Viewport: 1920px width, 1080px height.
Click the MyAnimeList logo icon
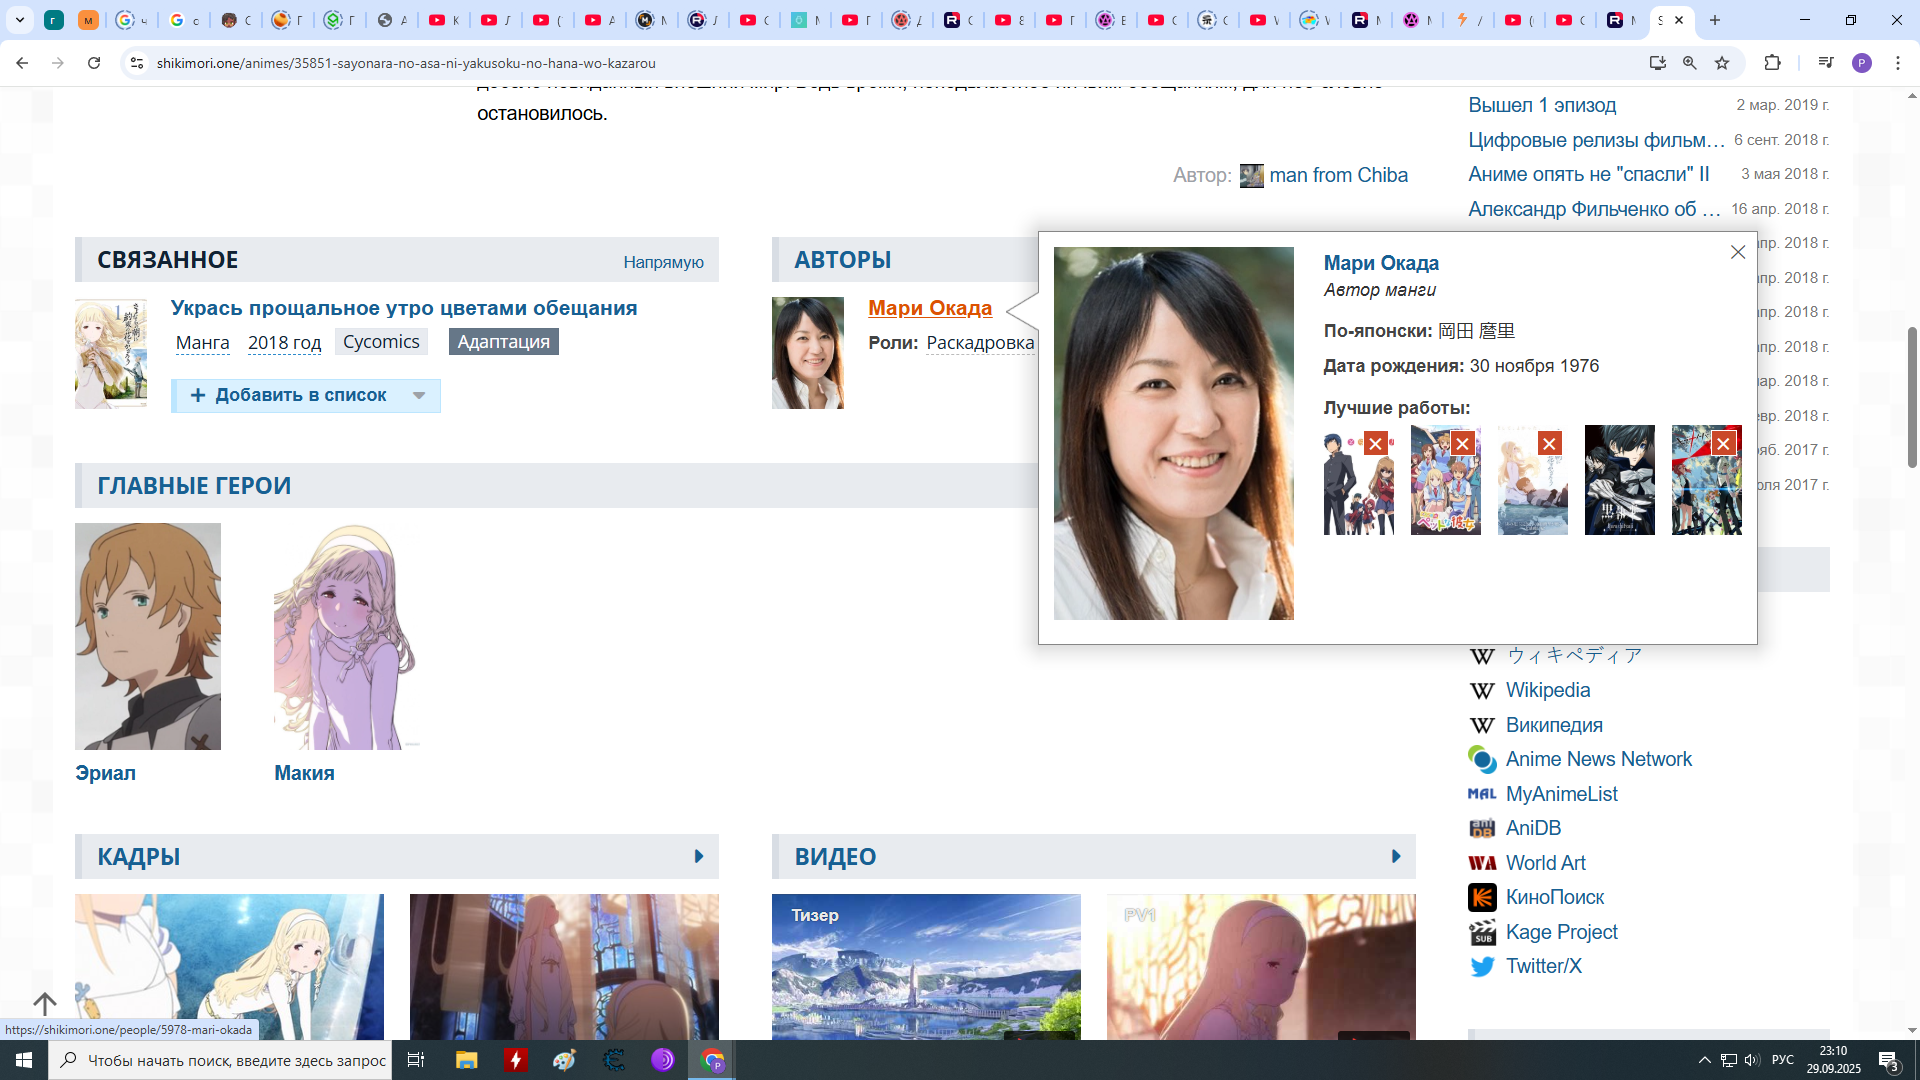pos(1482,794)
